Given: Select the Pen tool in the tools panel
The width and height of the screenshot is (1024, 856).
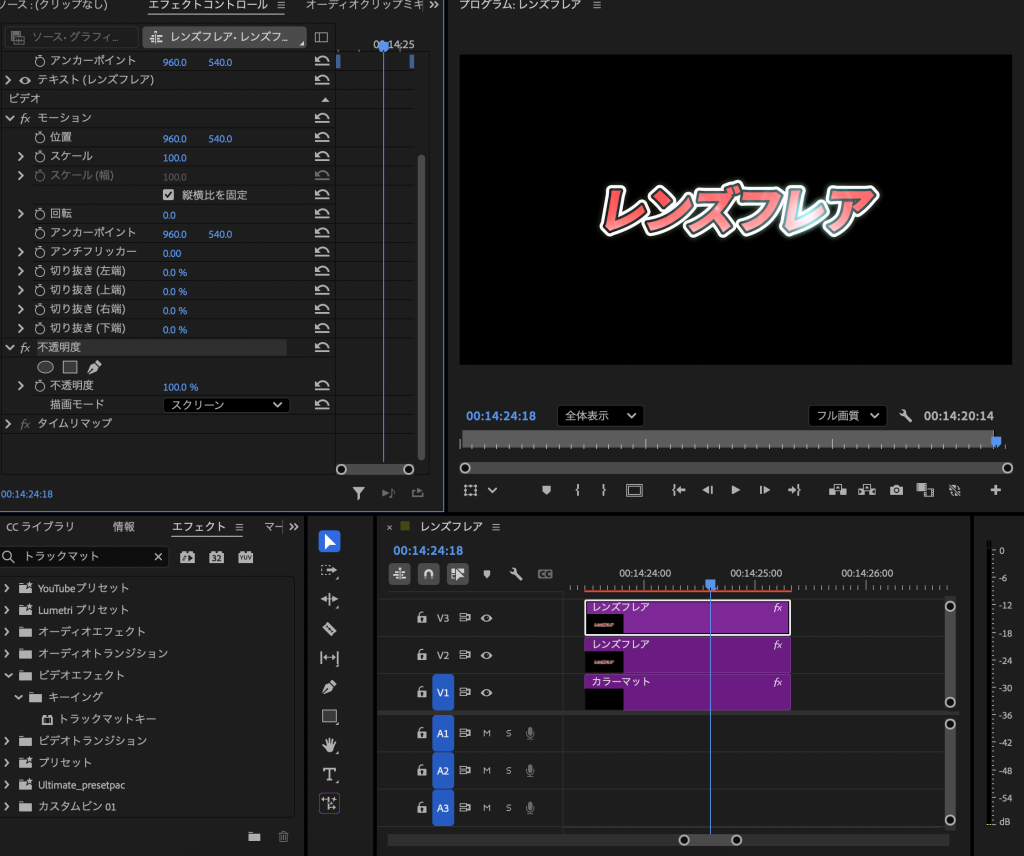Looking at the screenshot, I should (x=329, y=688).
